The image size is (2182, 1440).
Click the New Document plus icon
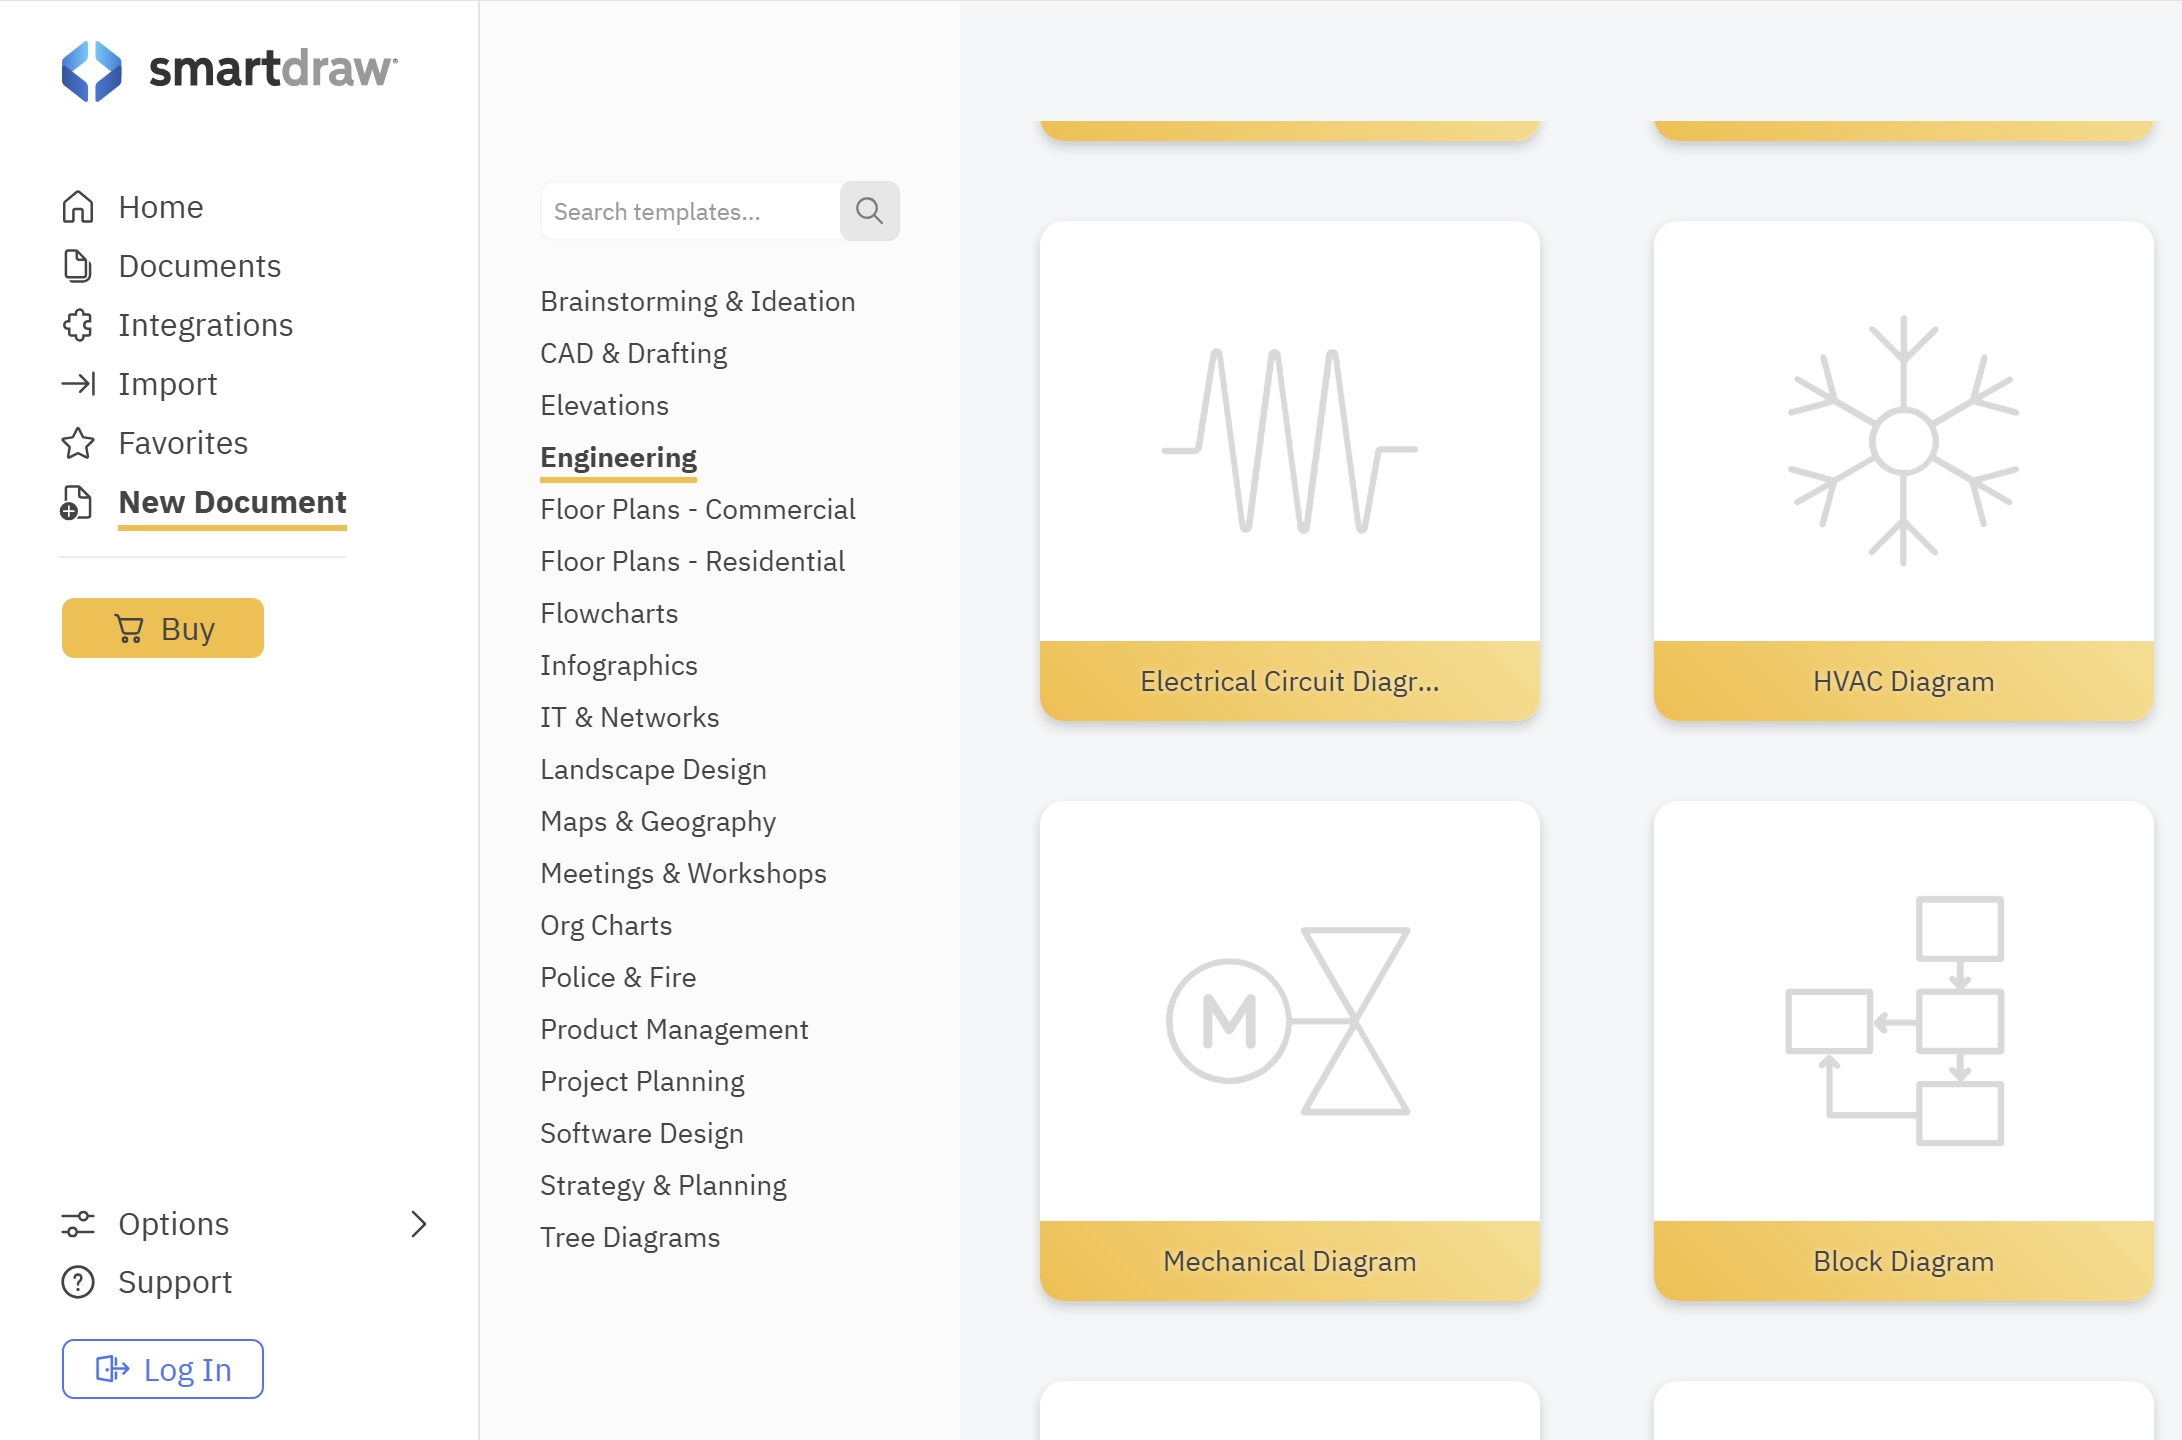(x=76, y=503)
